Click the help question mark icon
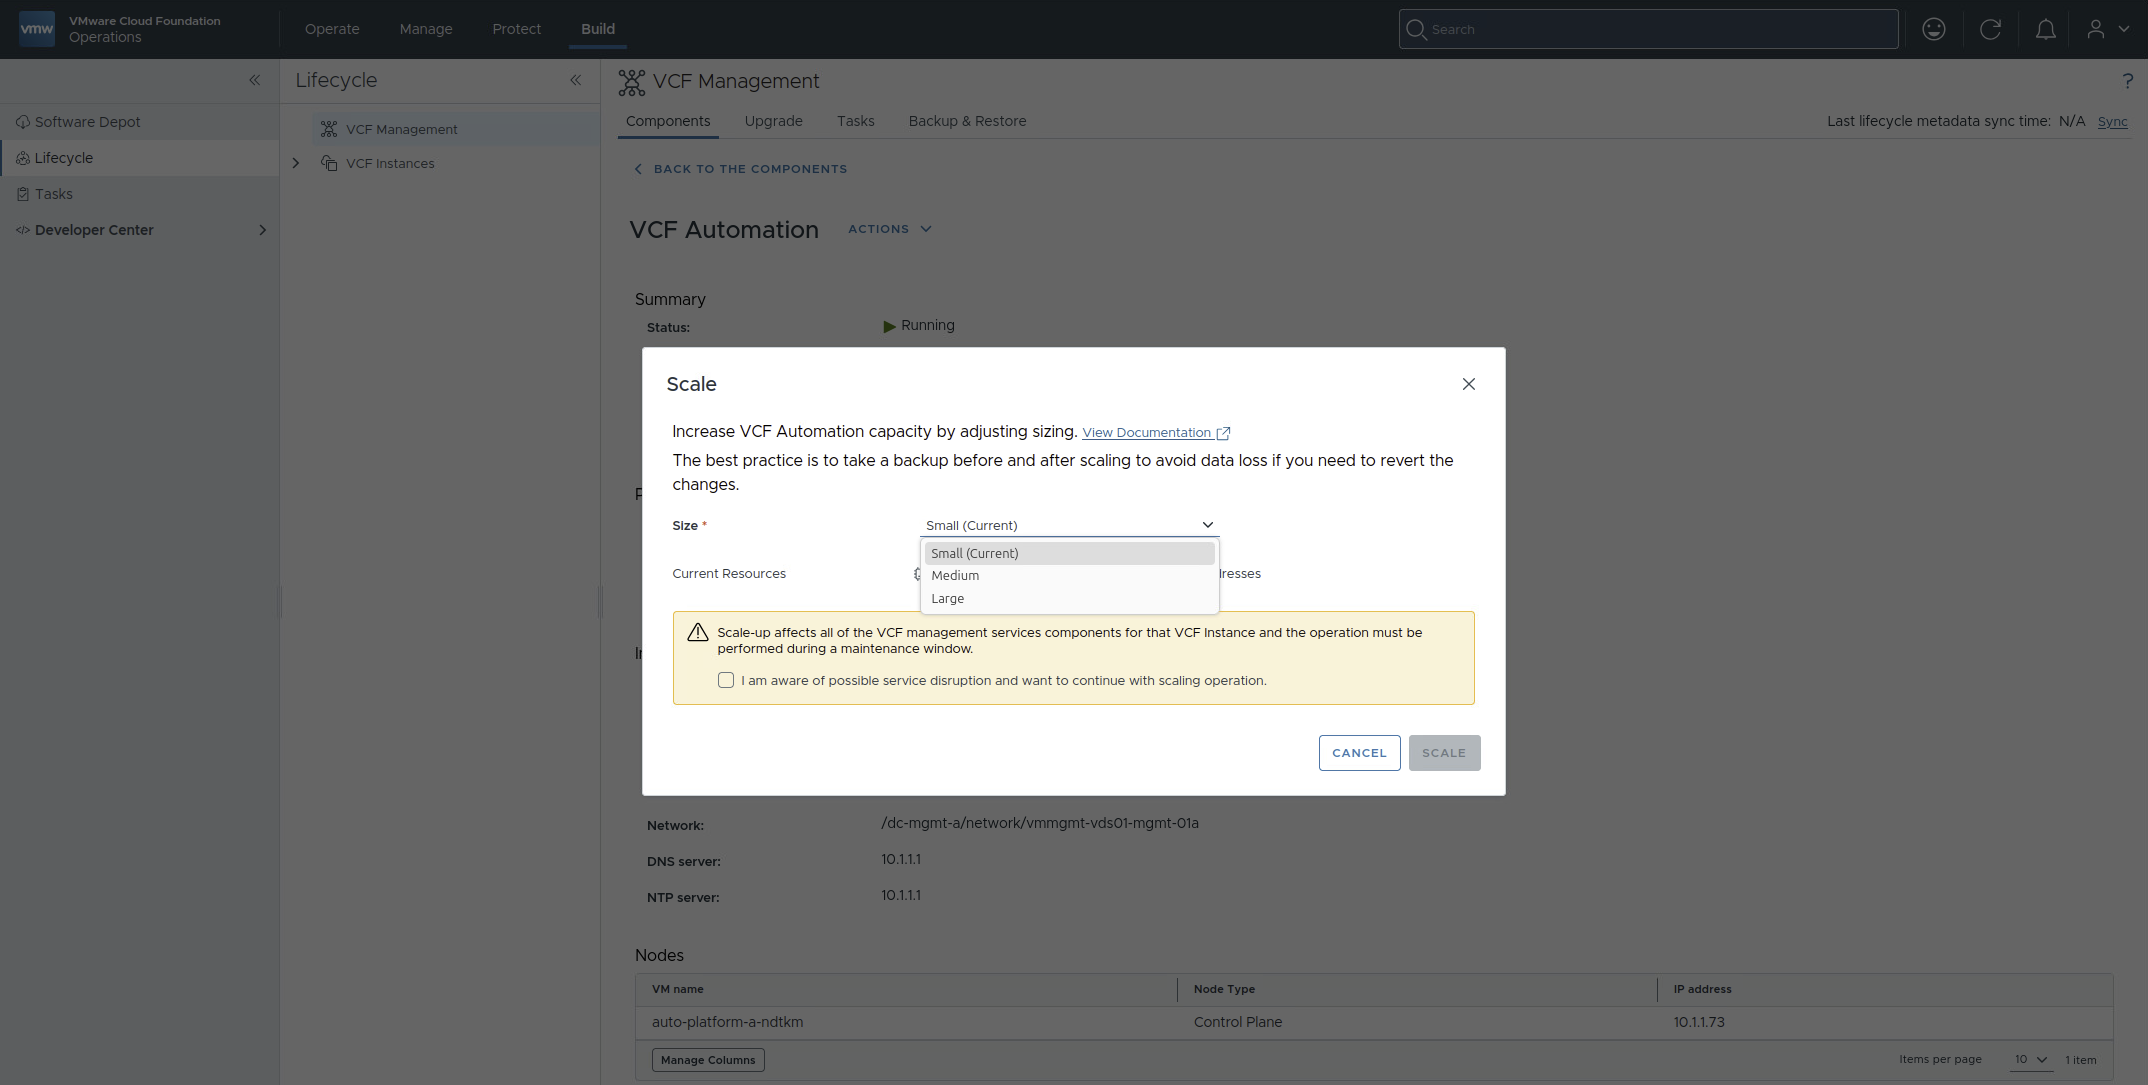The width and height of the screenshot is (2148, 1085). [2127, 81]
